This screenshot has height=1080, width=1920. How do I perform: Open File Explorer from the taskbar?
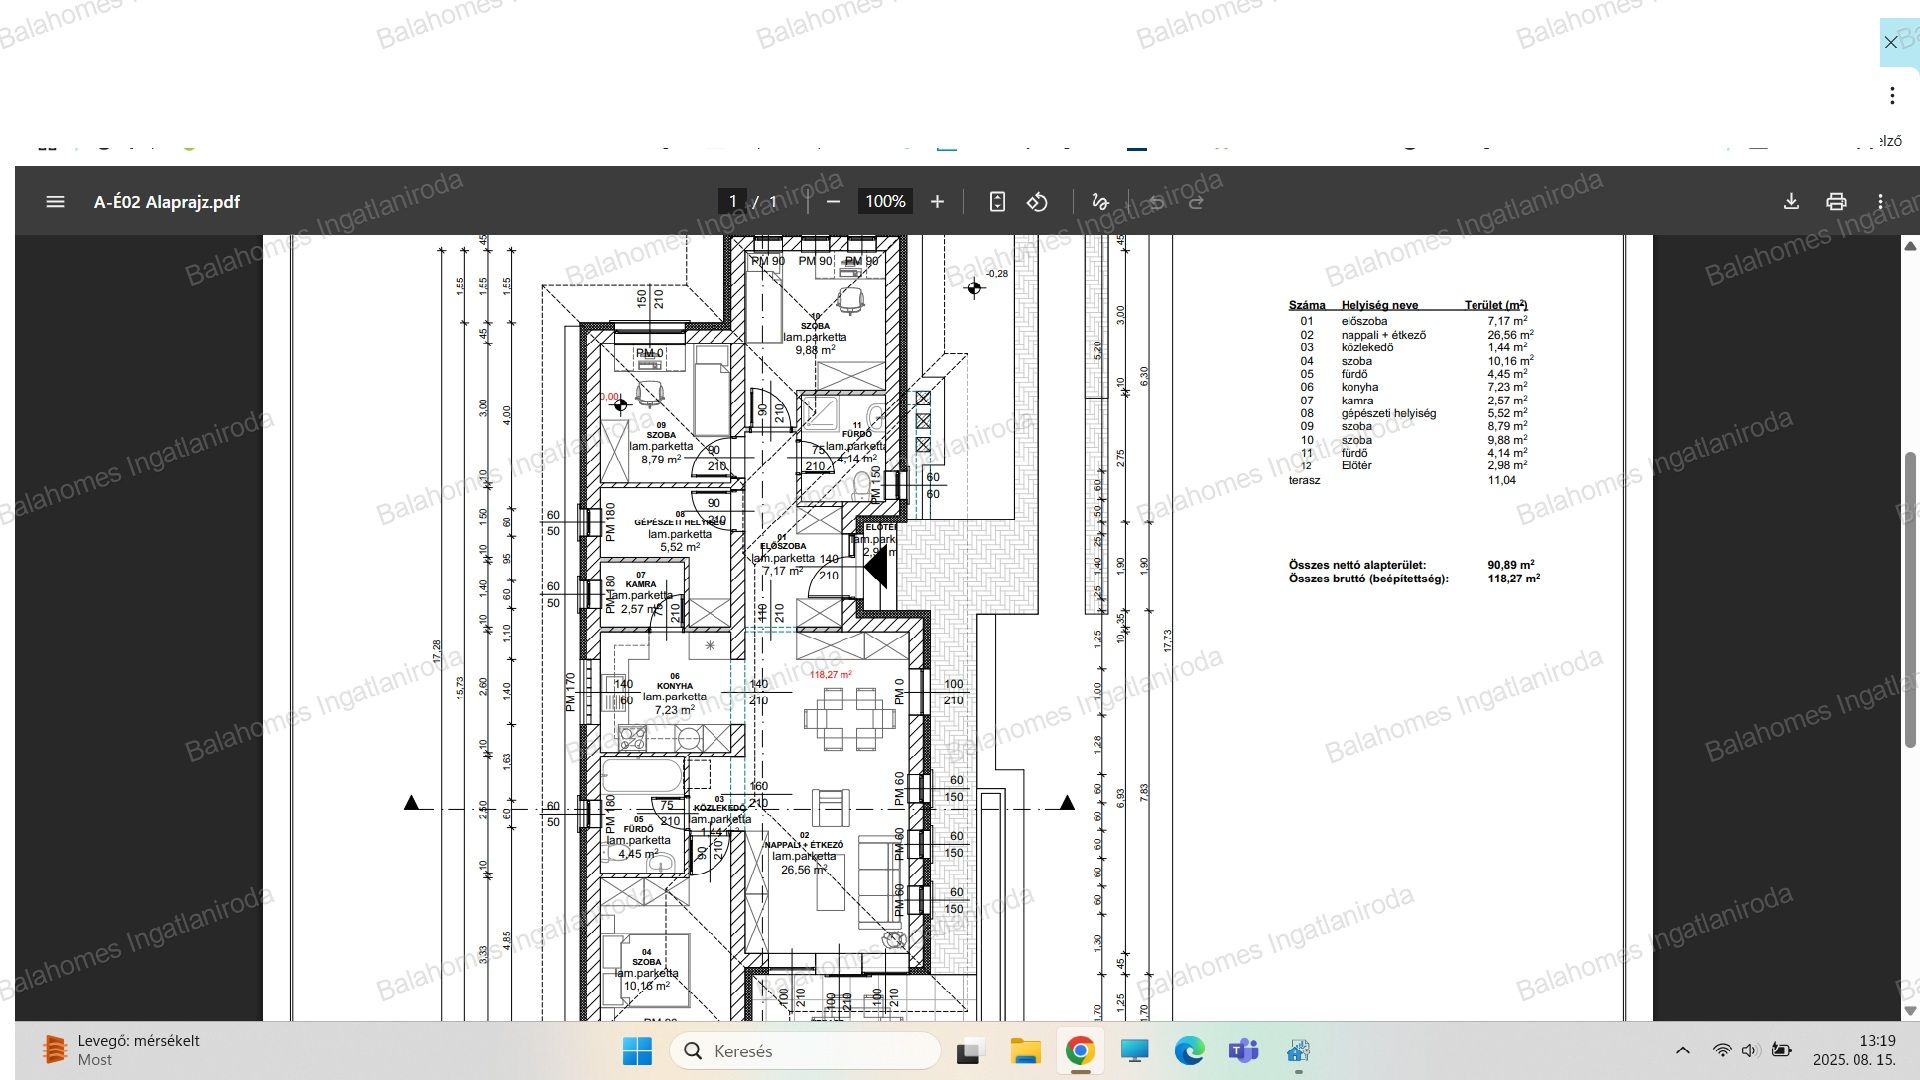tap(1025, 1051)
